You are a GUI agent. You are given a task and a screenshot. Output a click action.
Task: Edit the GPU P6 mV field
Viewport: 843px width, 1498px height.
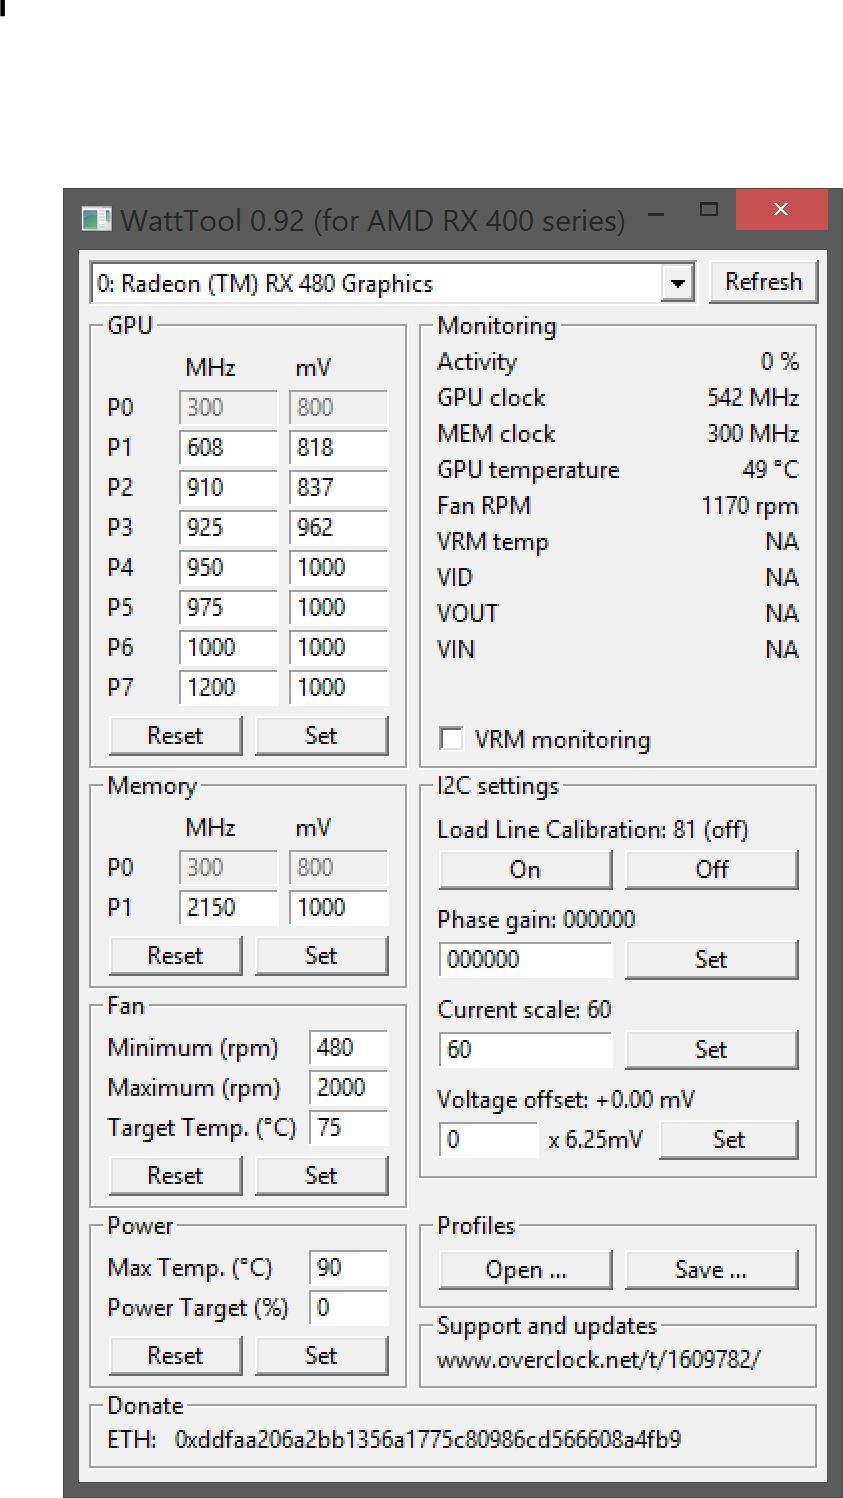[338, 647]
